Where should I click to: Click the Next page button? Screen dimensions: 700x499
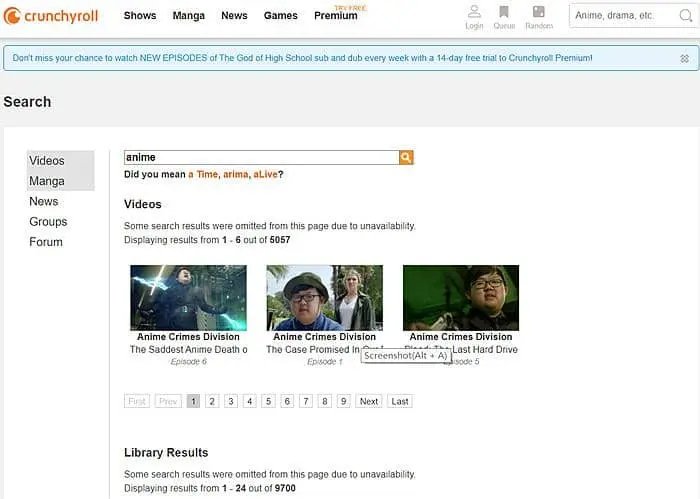[369, 401]
